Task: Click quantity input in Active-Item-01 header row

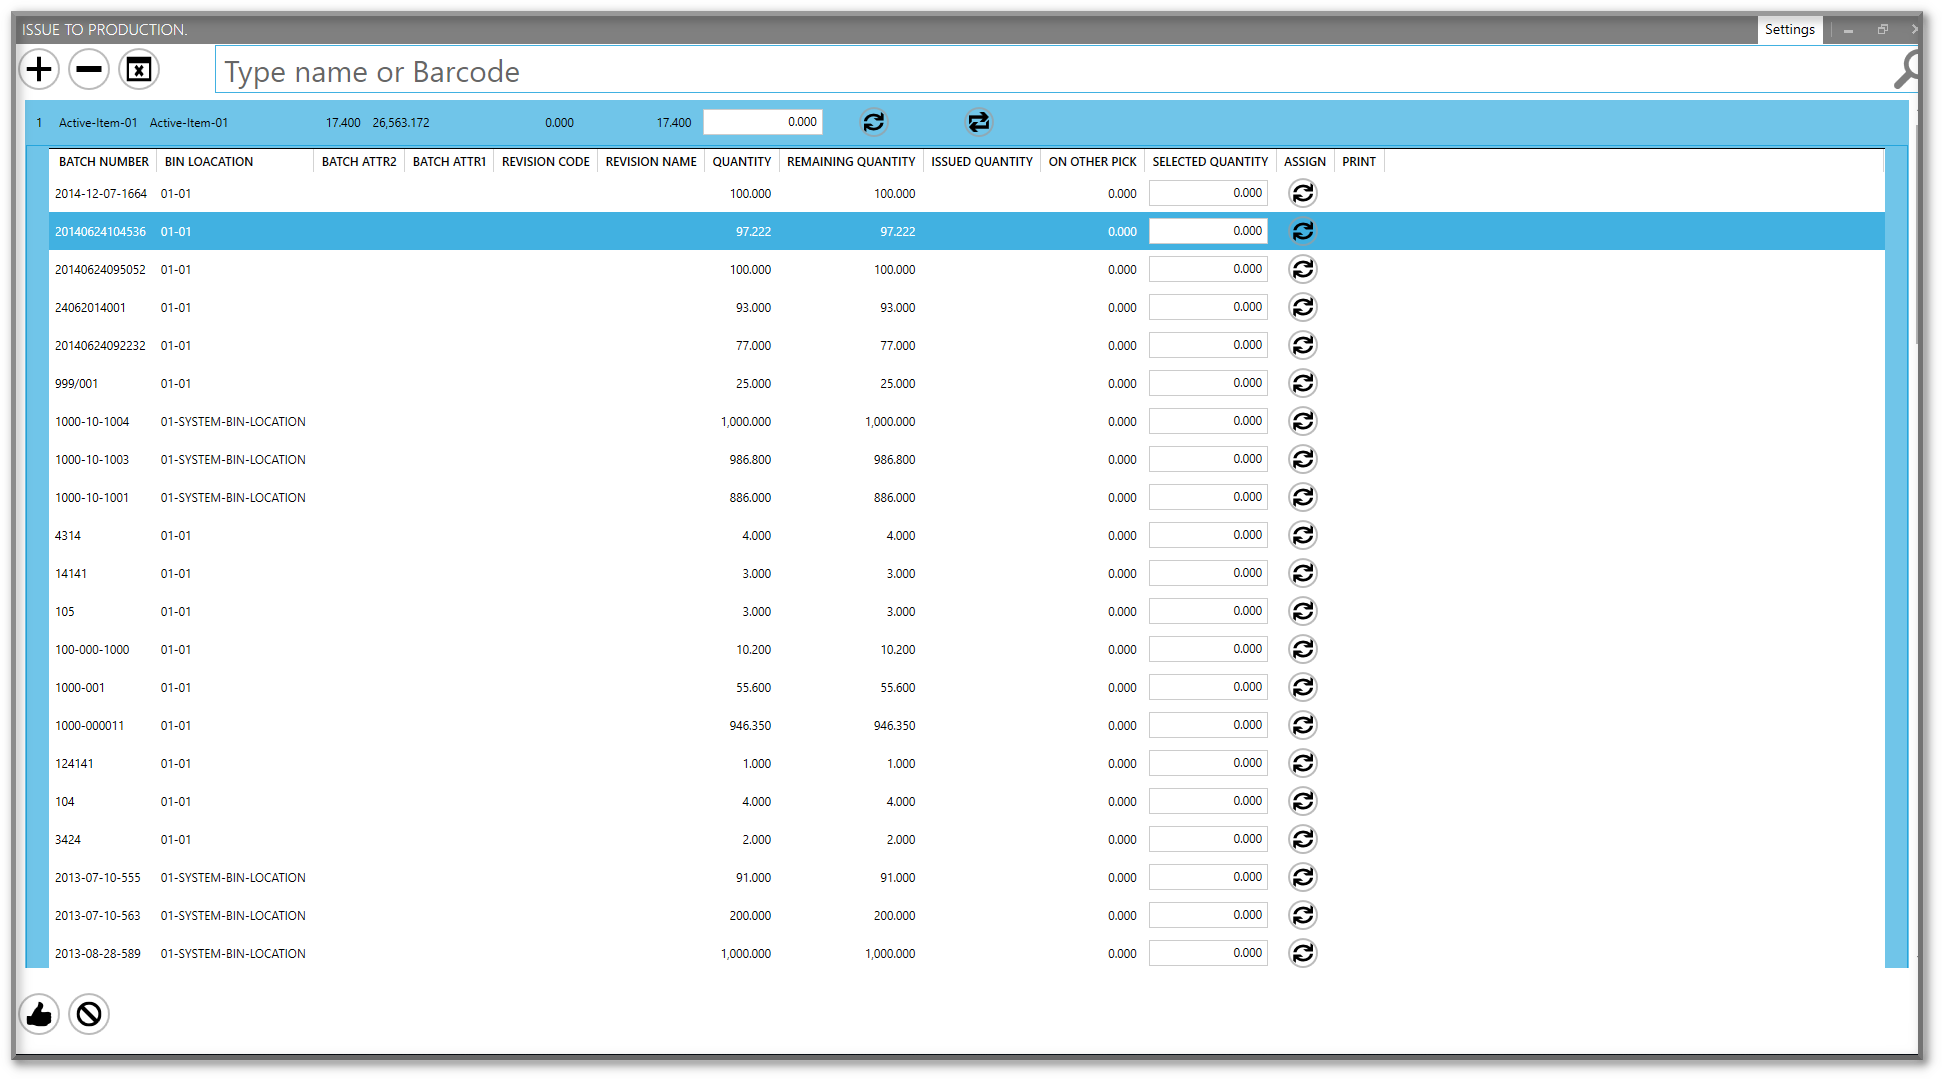Action: (763, 122)
